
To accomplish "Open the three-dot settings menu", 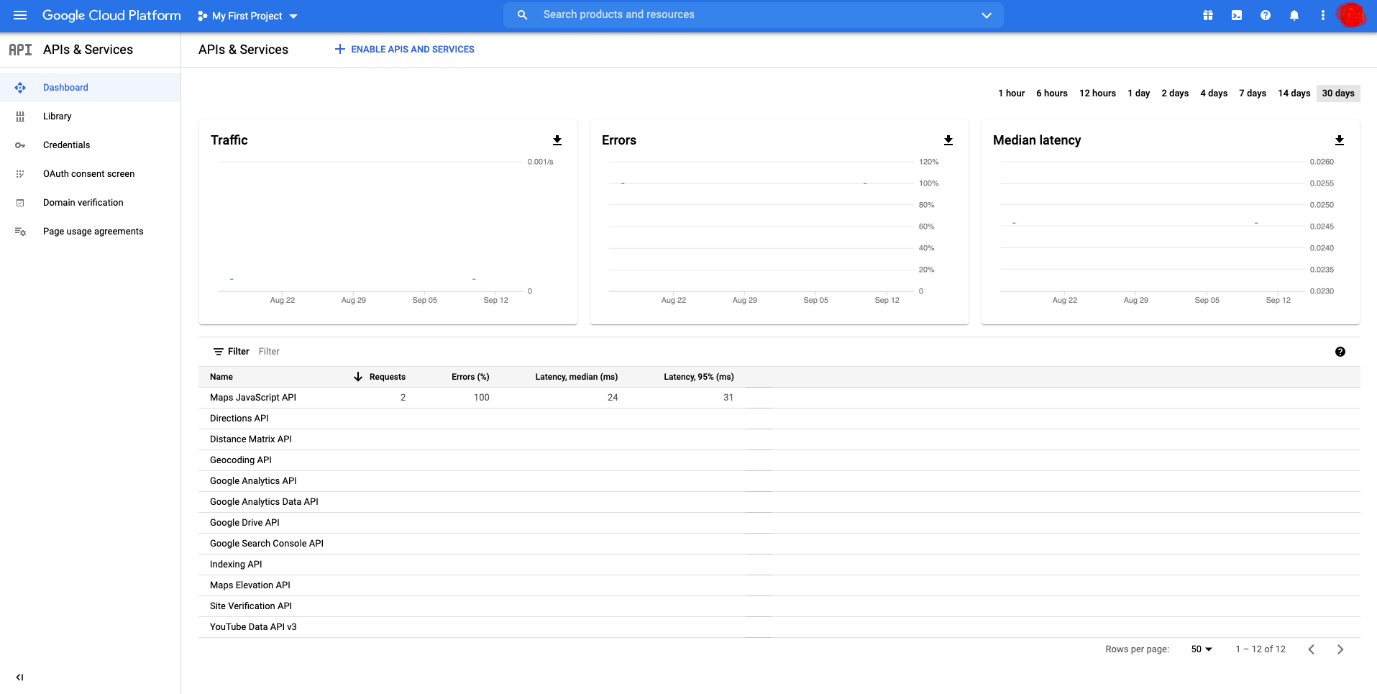I will point(1323,15).
